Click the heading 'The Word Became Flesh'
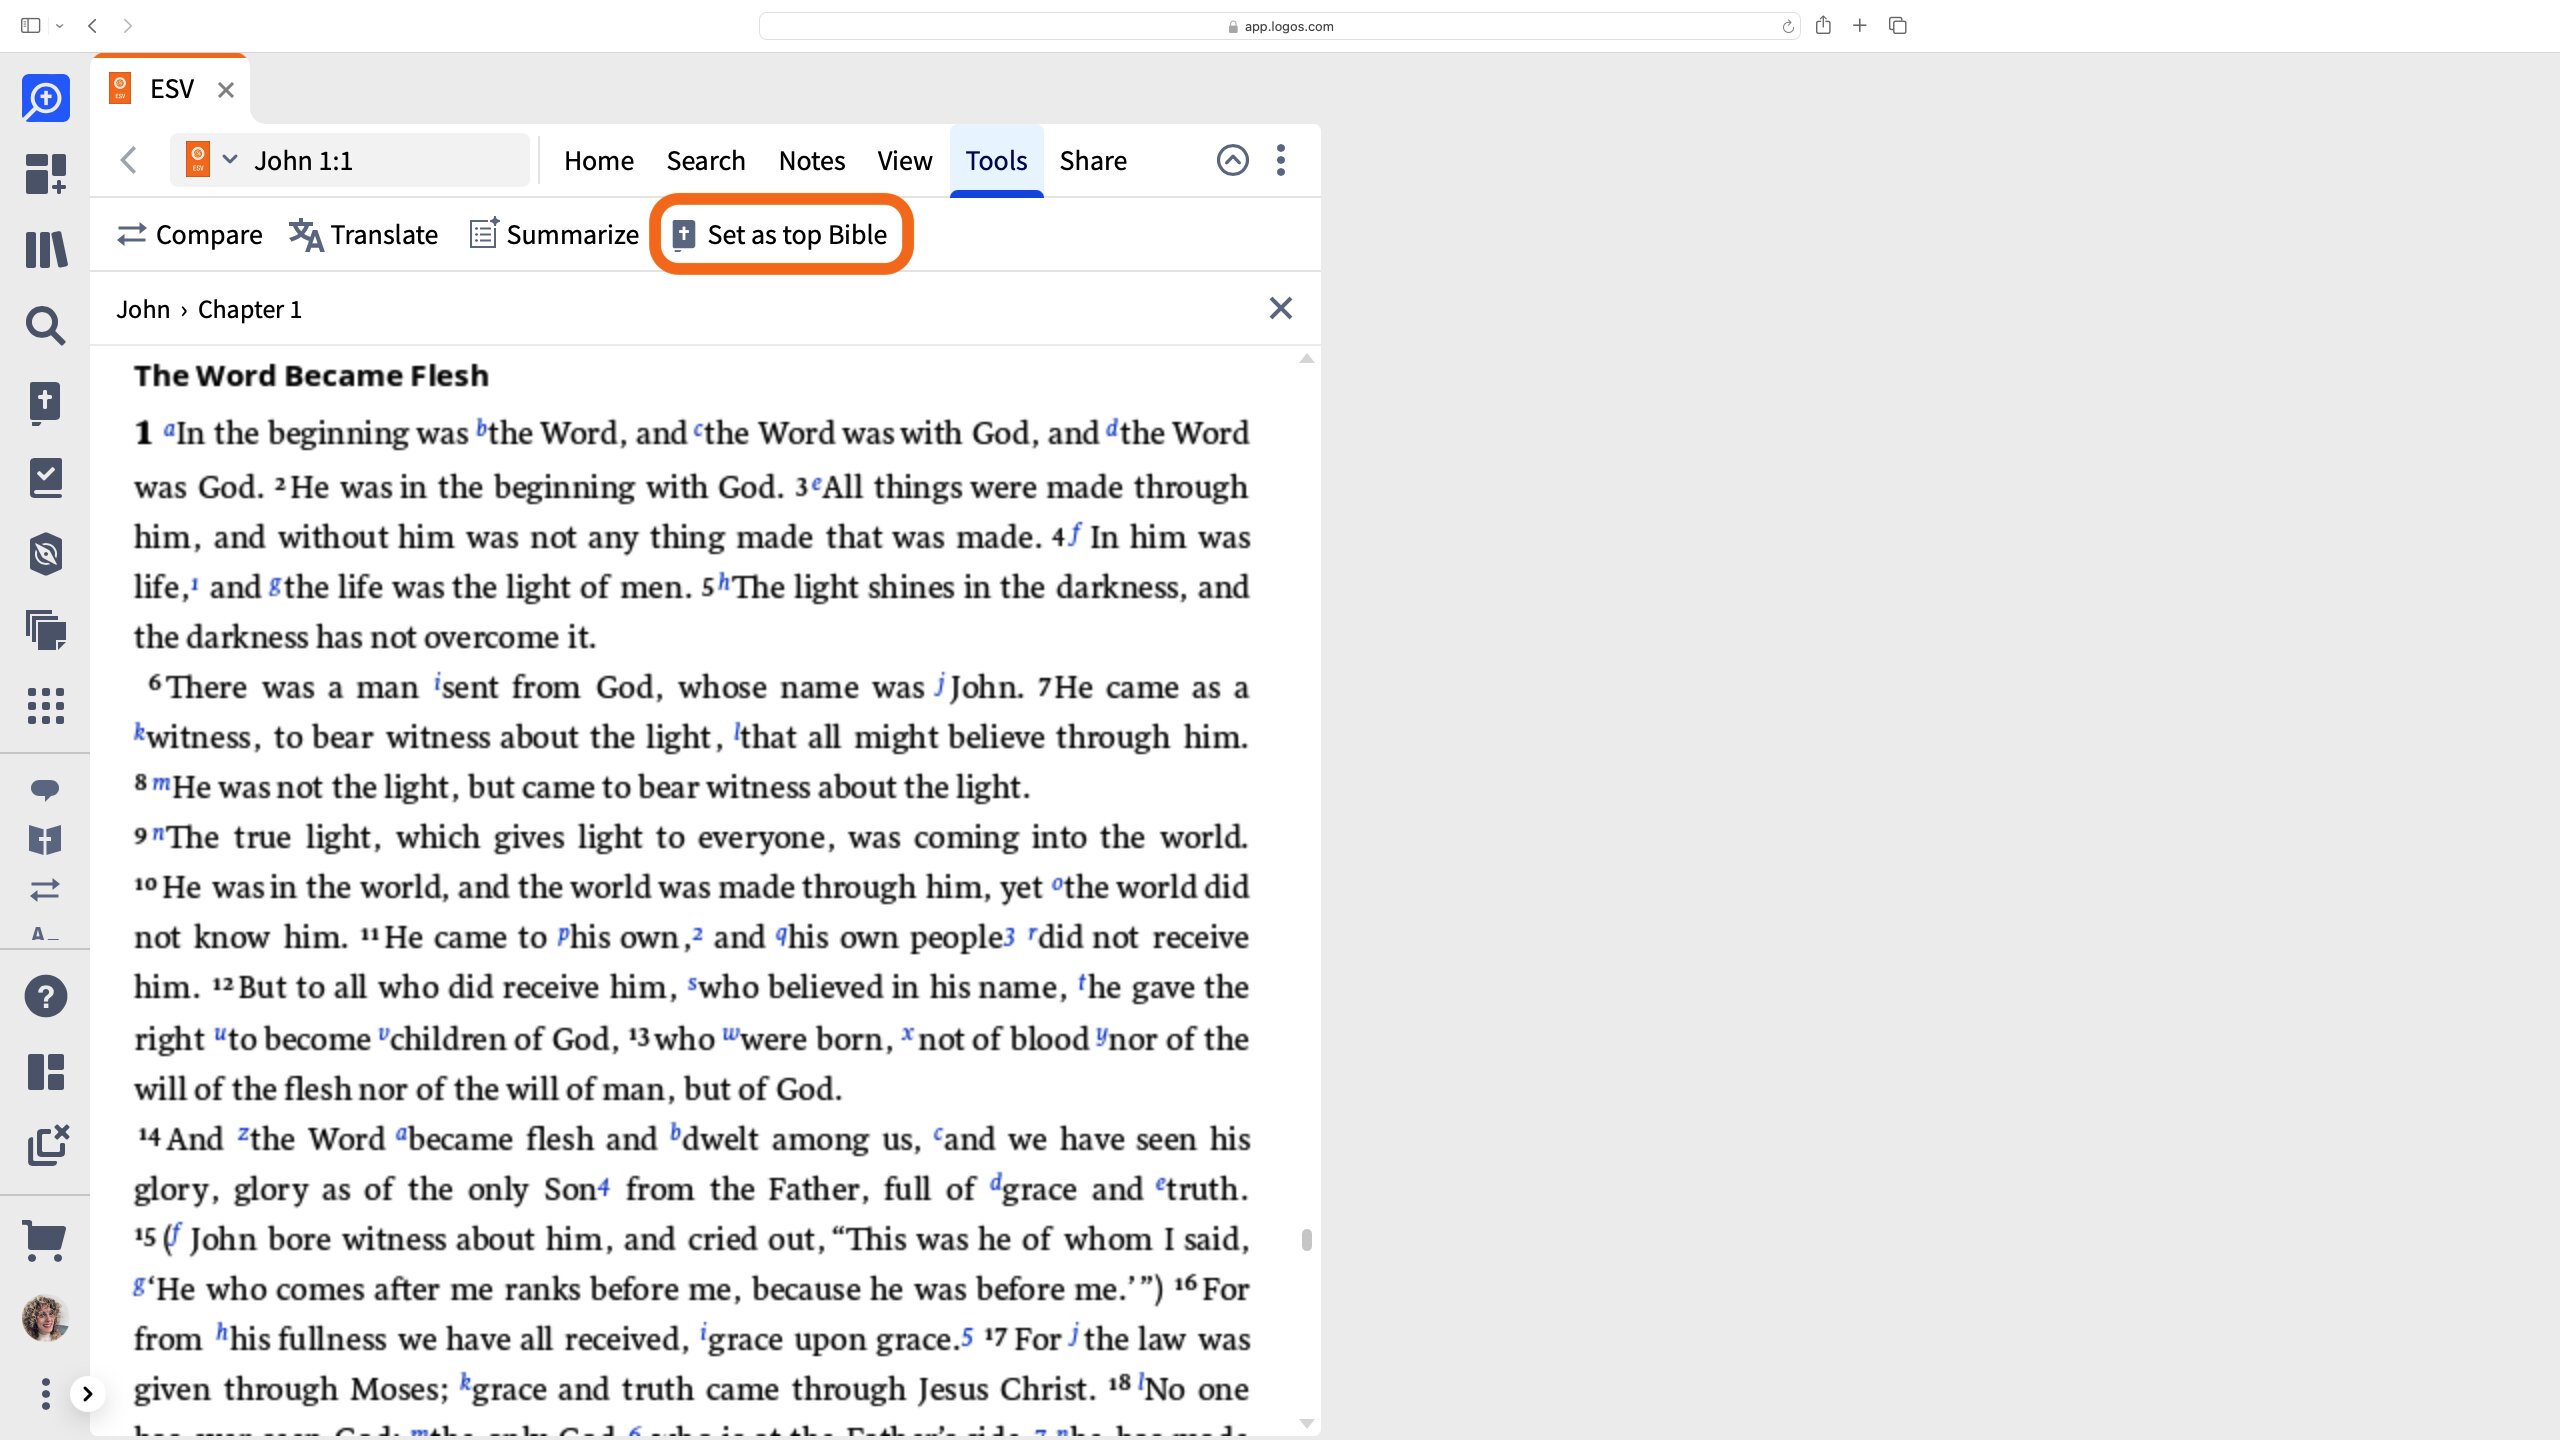This screenshot has height=1440, width=2560. tap(312, 375)
